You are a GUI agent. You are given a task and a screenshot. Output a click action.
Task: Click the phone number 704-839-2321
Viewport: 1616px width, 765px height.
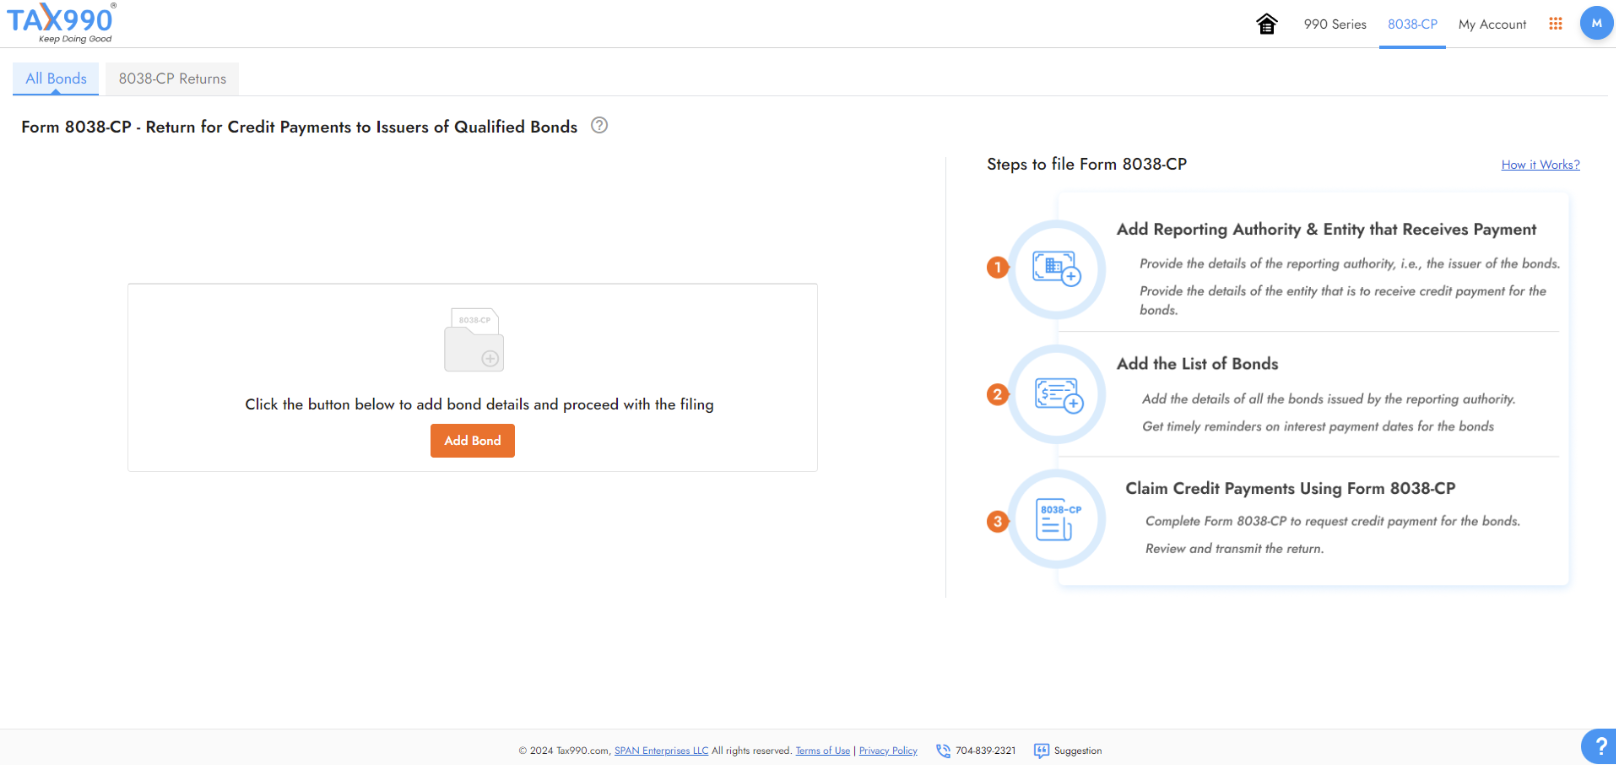pyautogui.click(x=985, y=751)
